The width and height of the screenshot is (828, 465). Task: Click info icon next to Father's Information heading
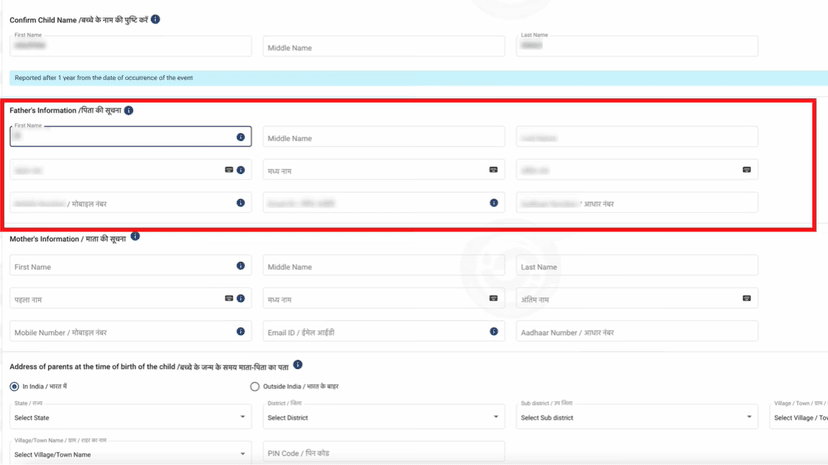(x=129, y=110)
